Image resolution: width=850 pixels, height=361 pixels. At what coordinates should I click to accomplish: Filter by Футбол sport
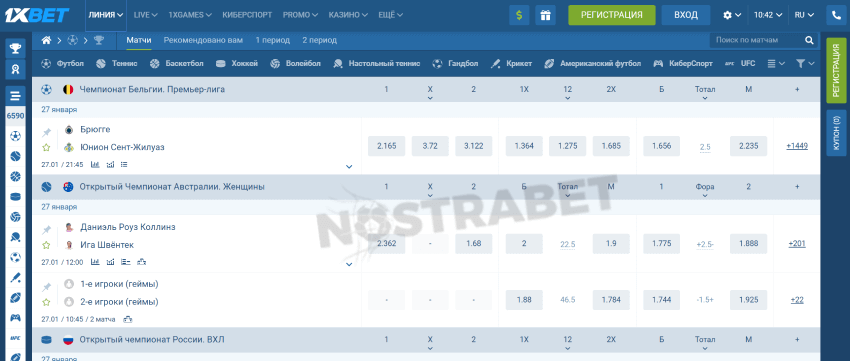click(x=62, y=63)
